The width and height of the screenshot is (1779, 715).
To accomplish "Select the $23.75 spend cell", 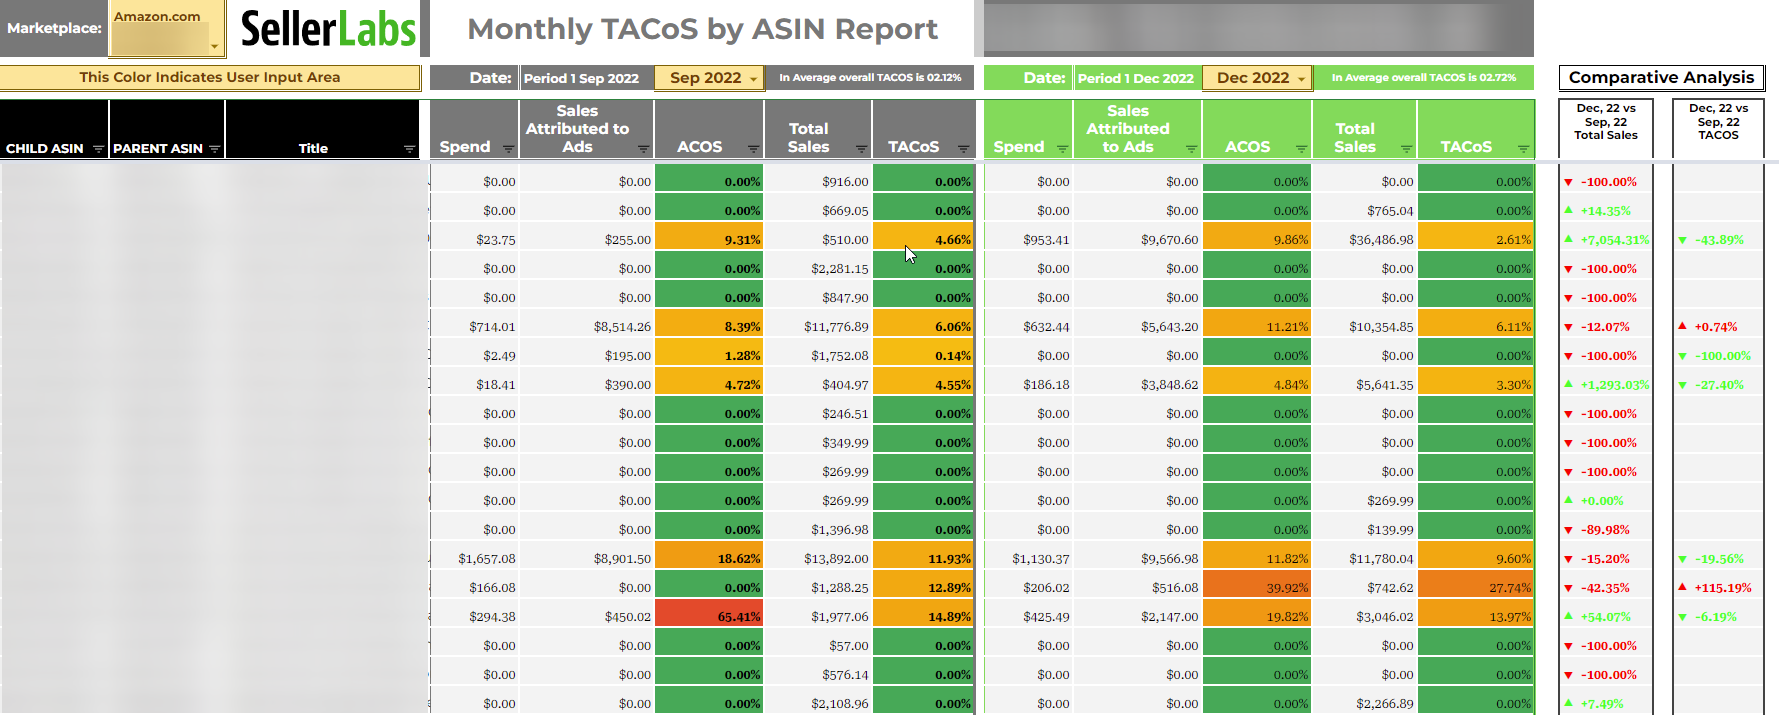I will point(475,240).
